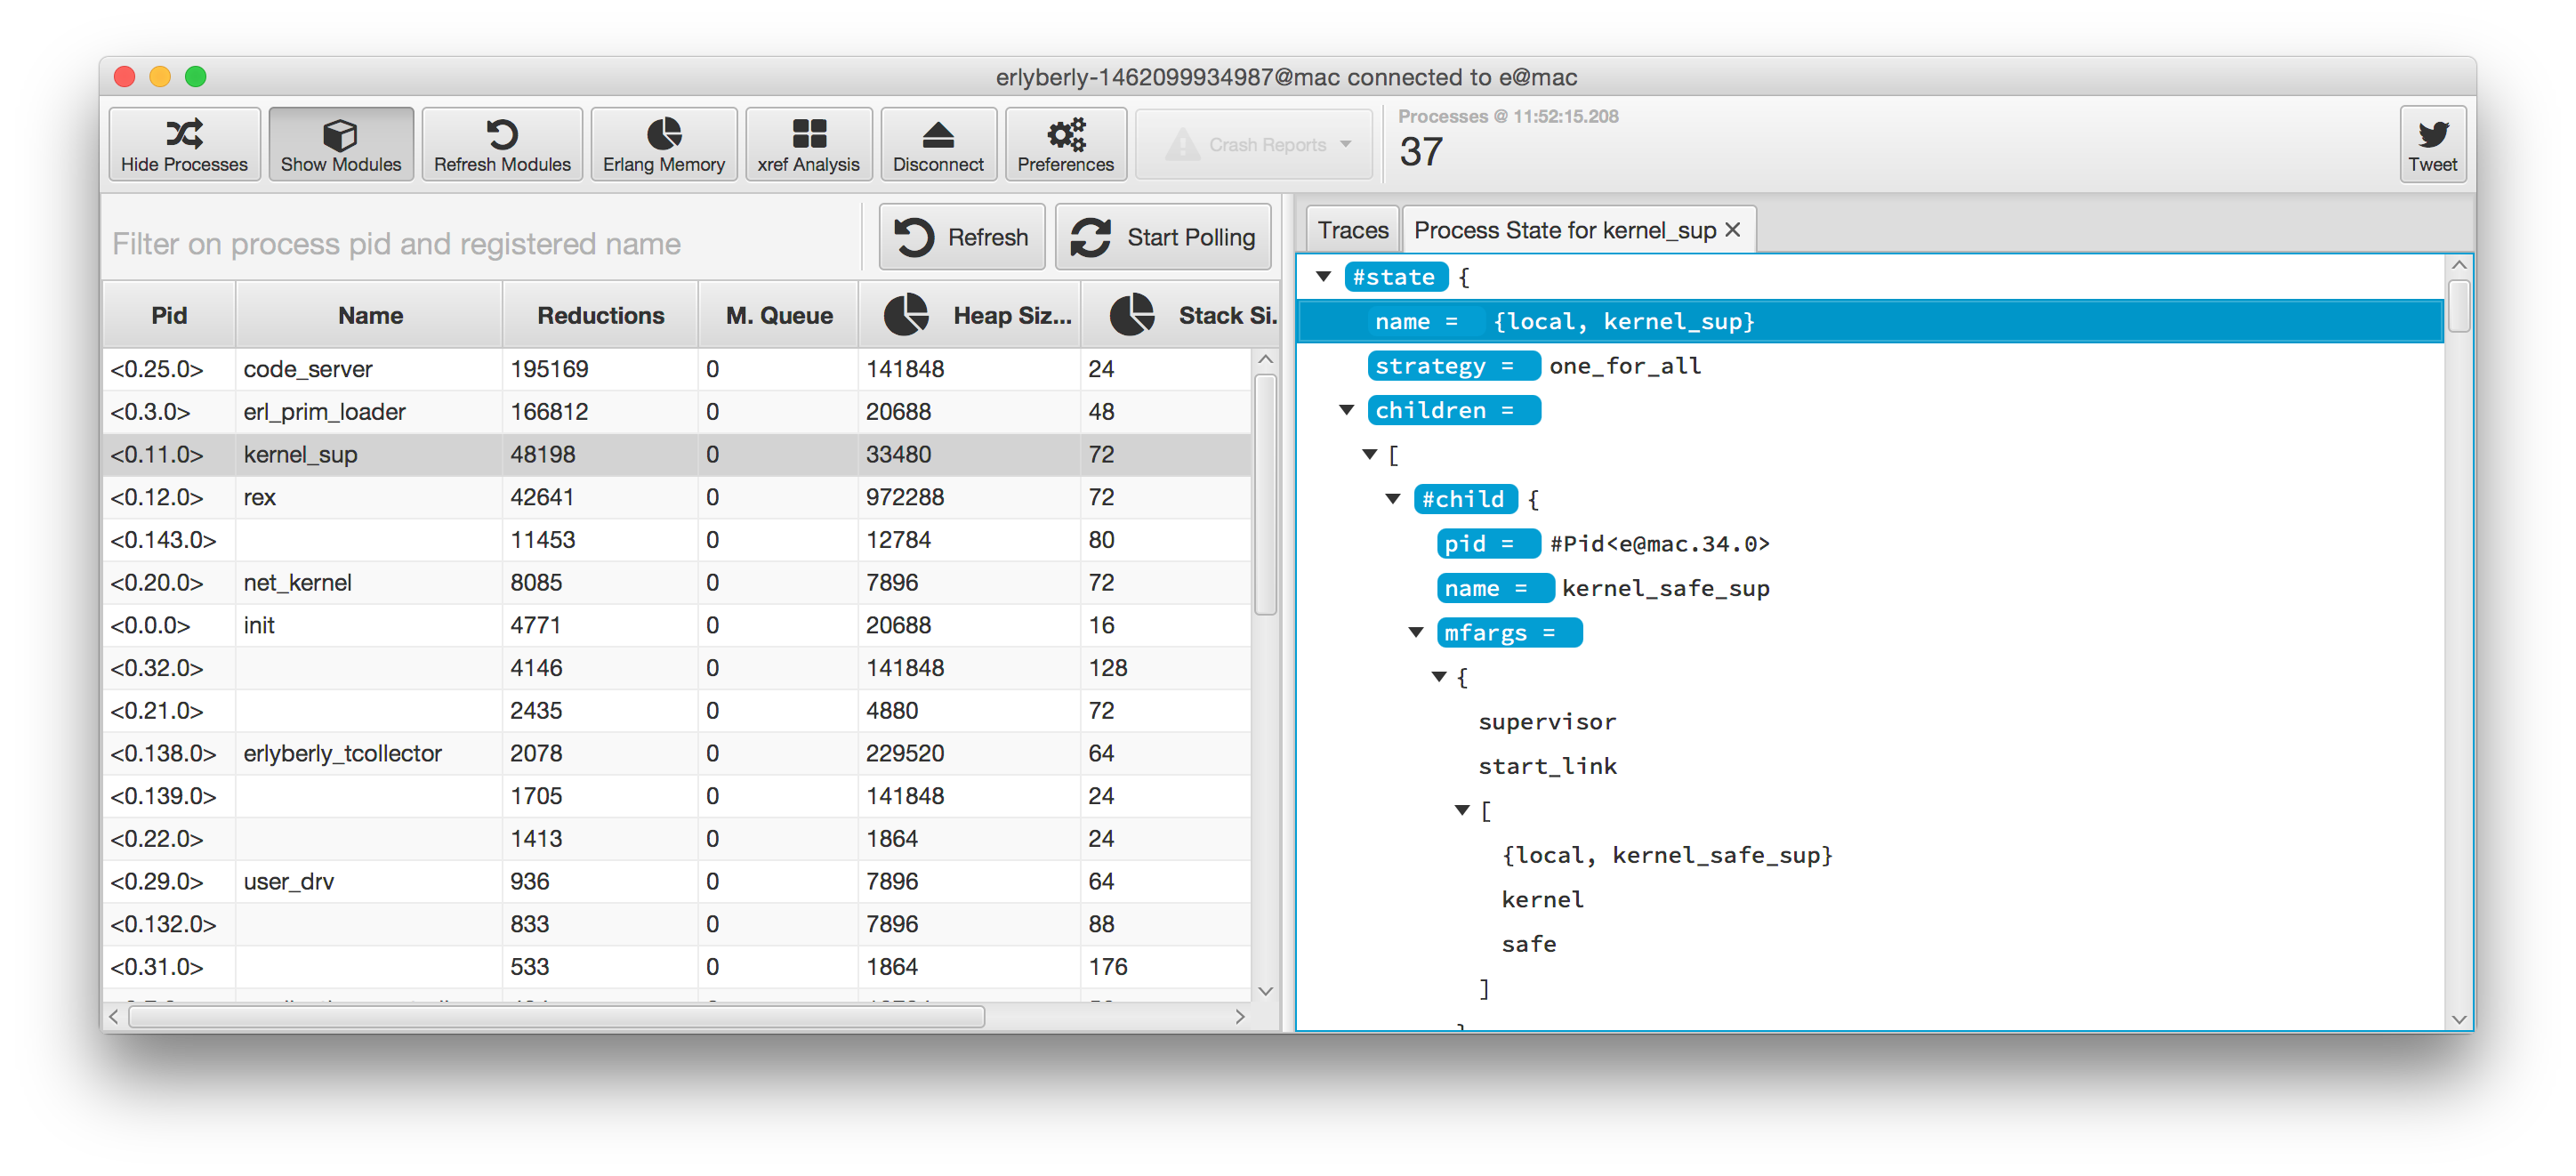
Task: Click the Tweet bird icon
Action: (2432, 133)
